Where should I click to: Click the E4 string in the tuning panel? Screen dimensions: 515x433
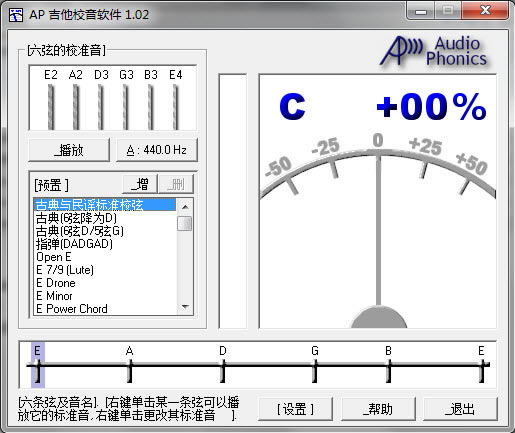[x=176, y=107]
